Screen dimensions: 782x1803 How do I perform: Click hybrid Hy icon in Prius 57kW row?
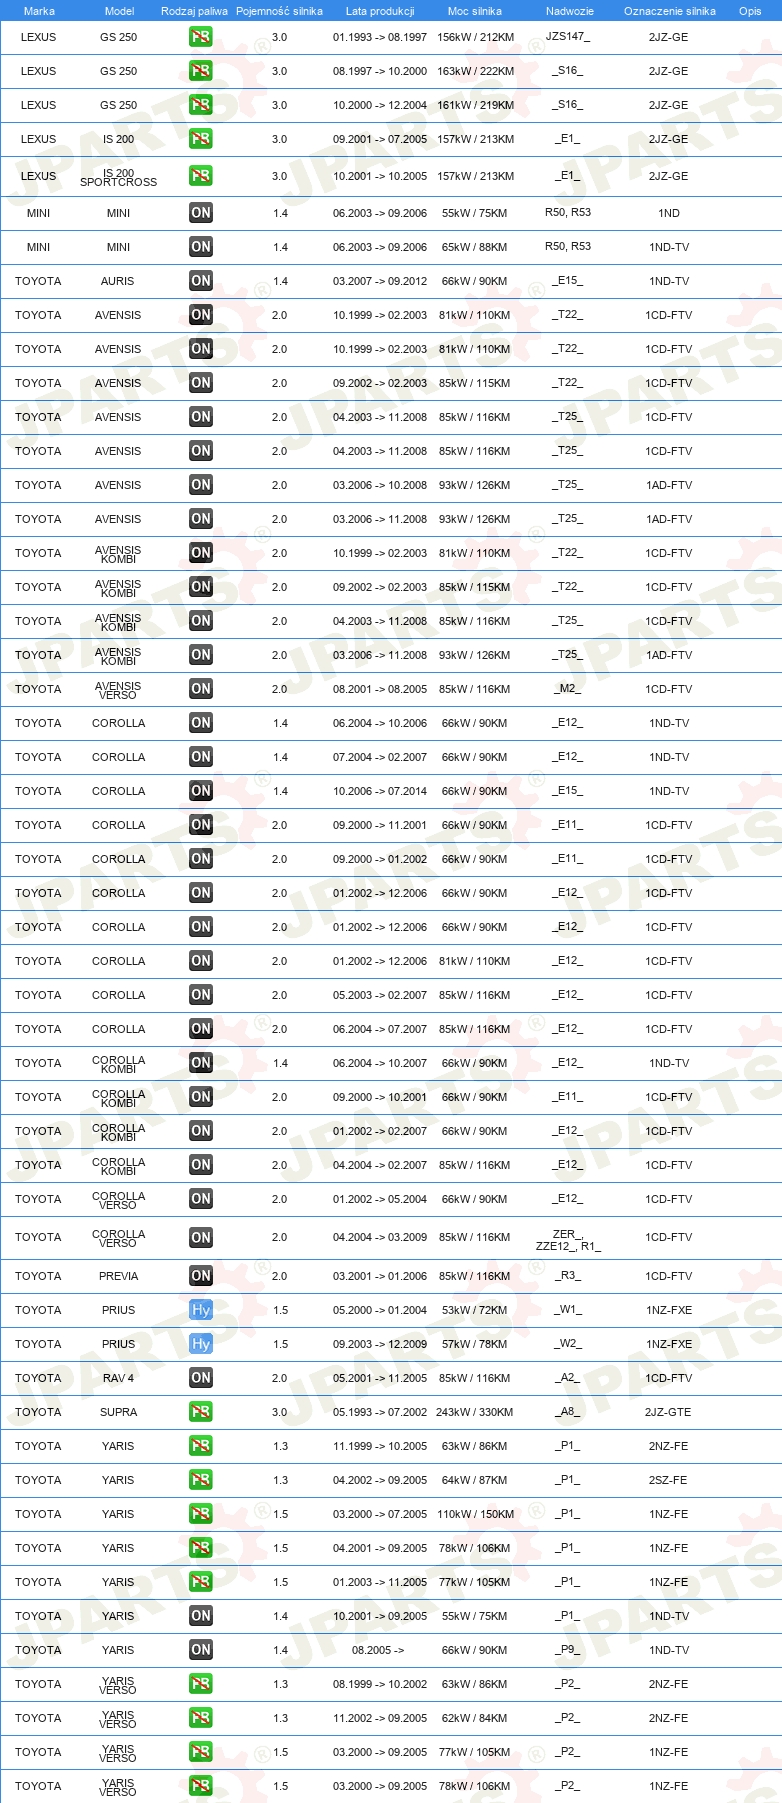click(x=201, y=1344)
